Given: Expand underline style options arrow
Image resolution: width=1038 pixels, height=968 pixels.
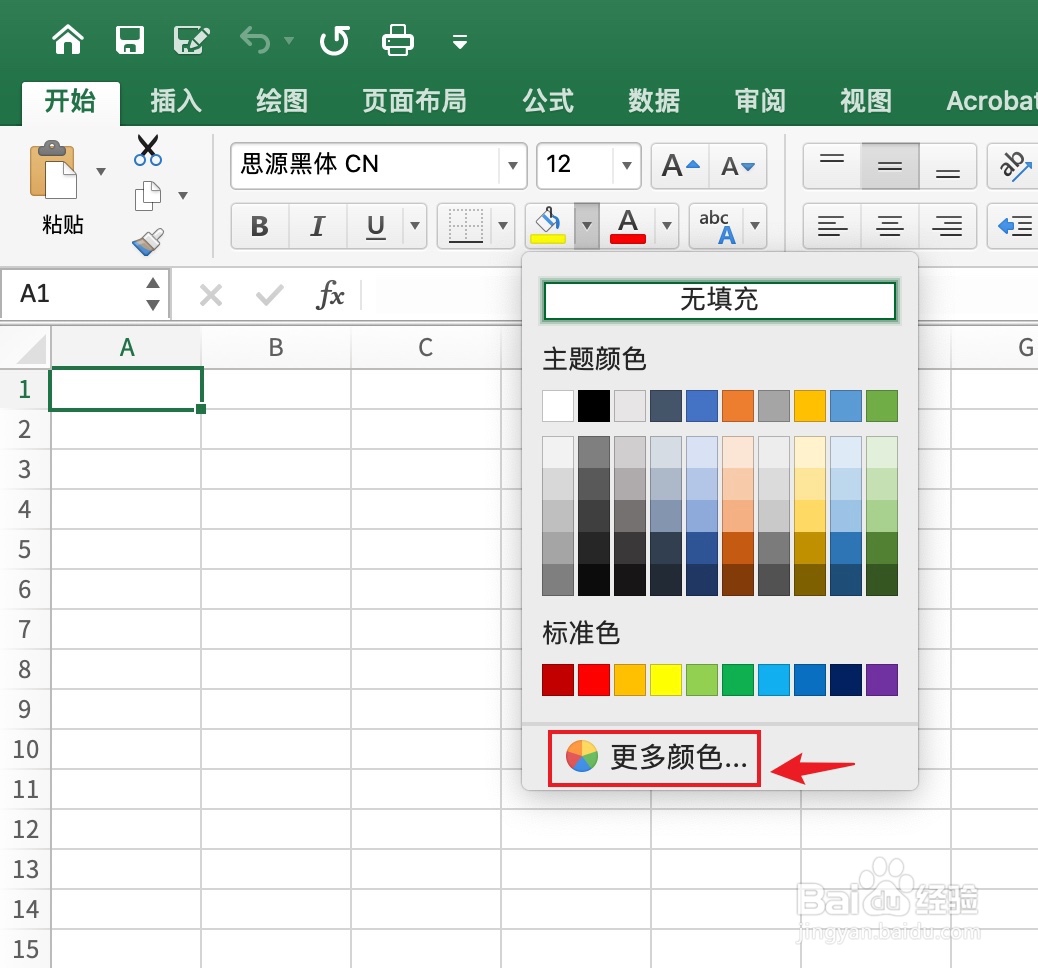Looking at the screenshot, I should (x=415, y=226).
